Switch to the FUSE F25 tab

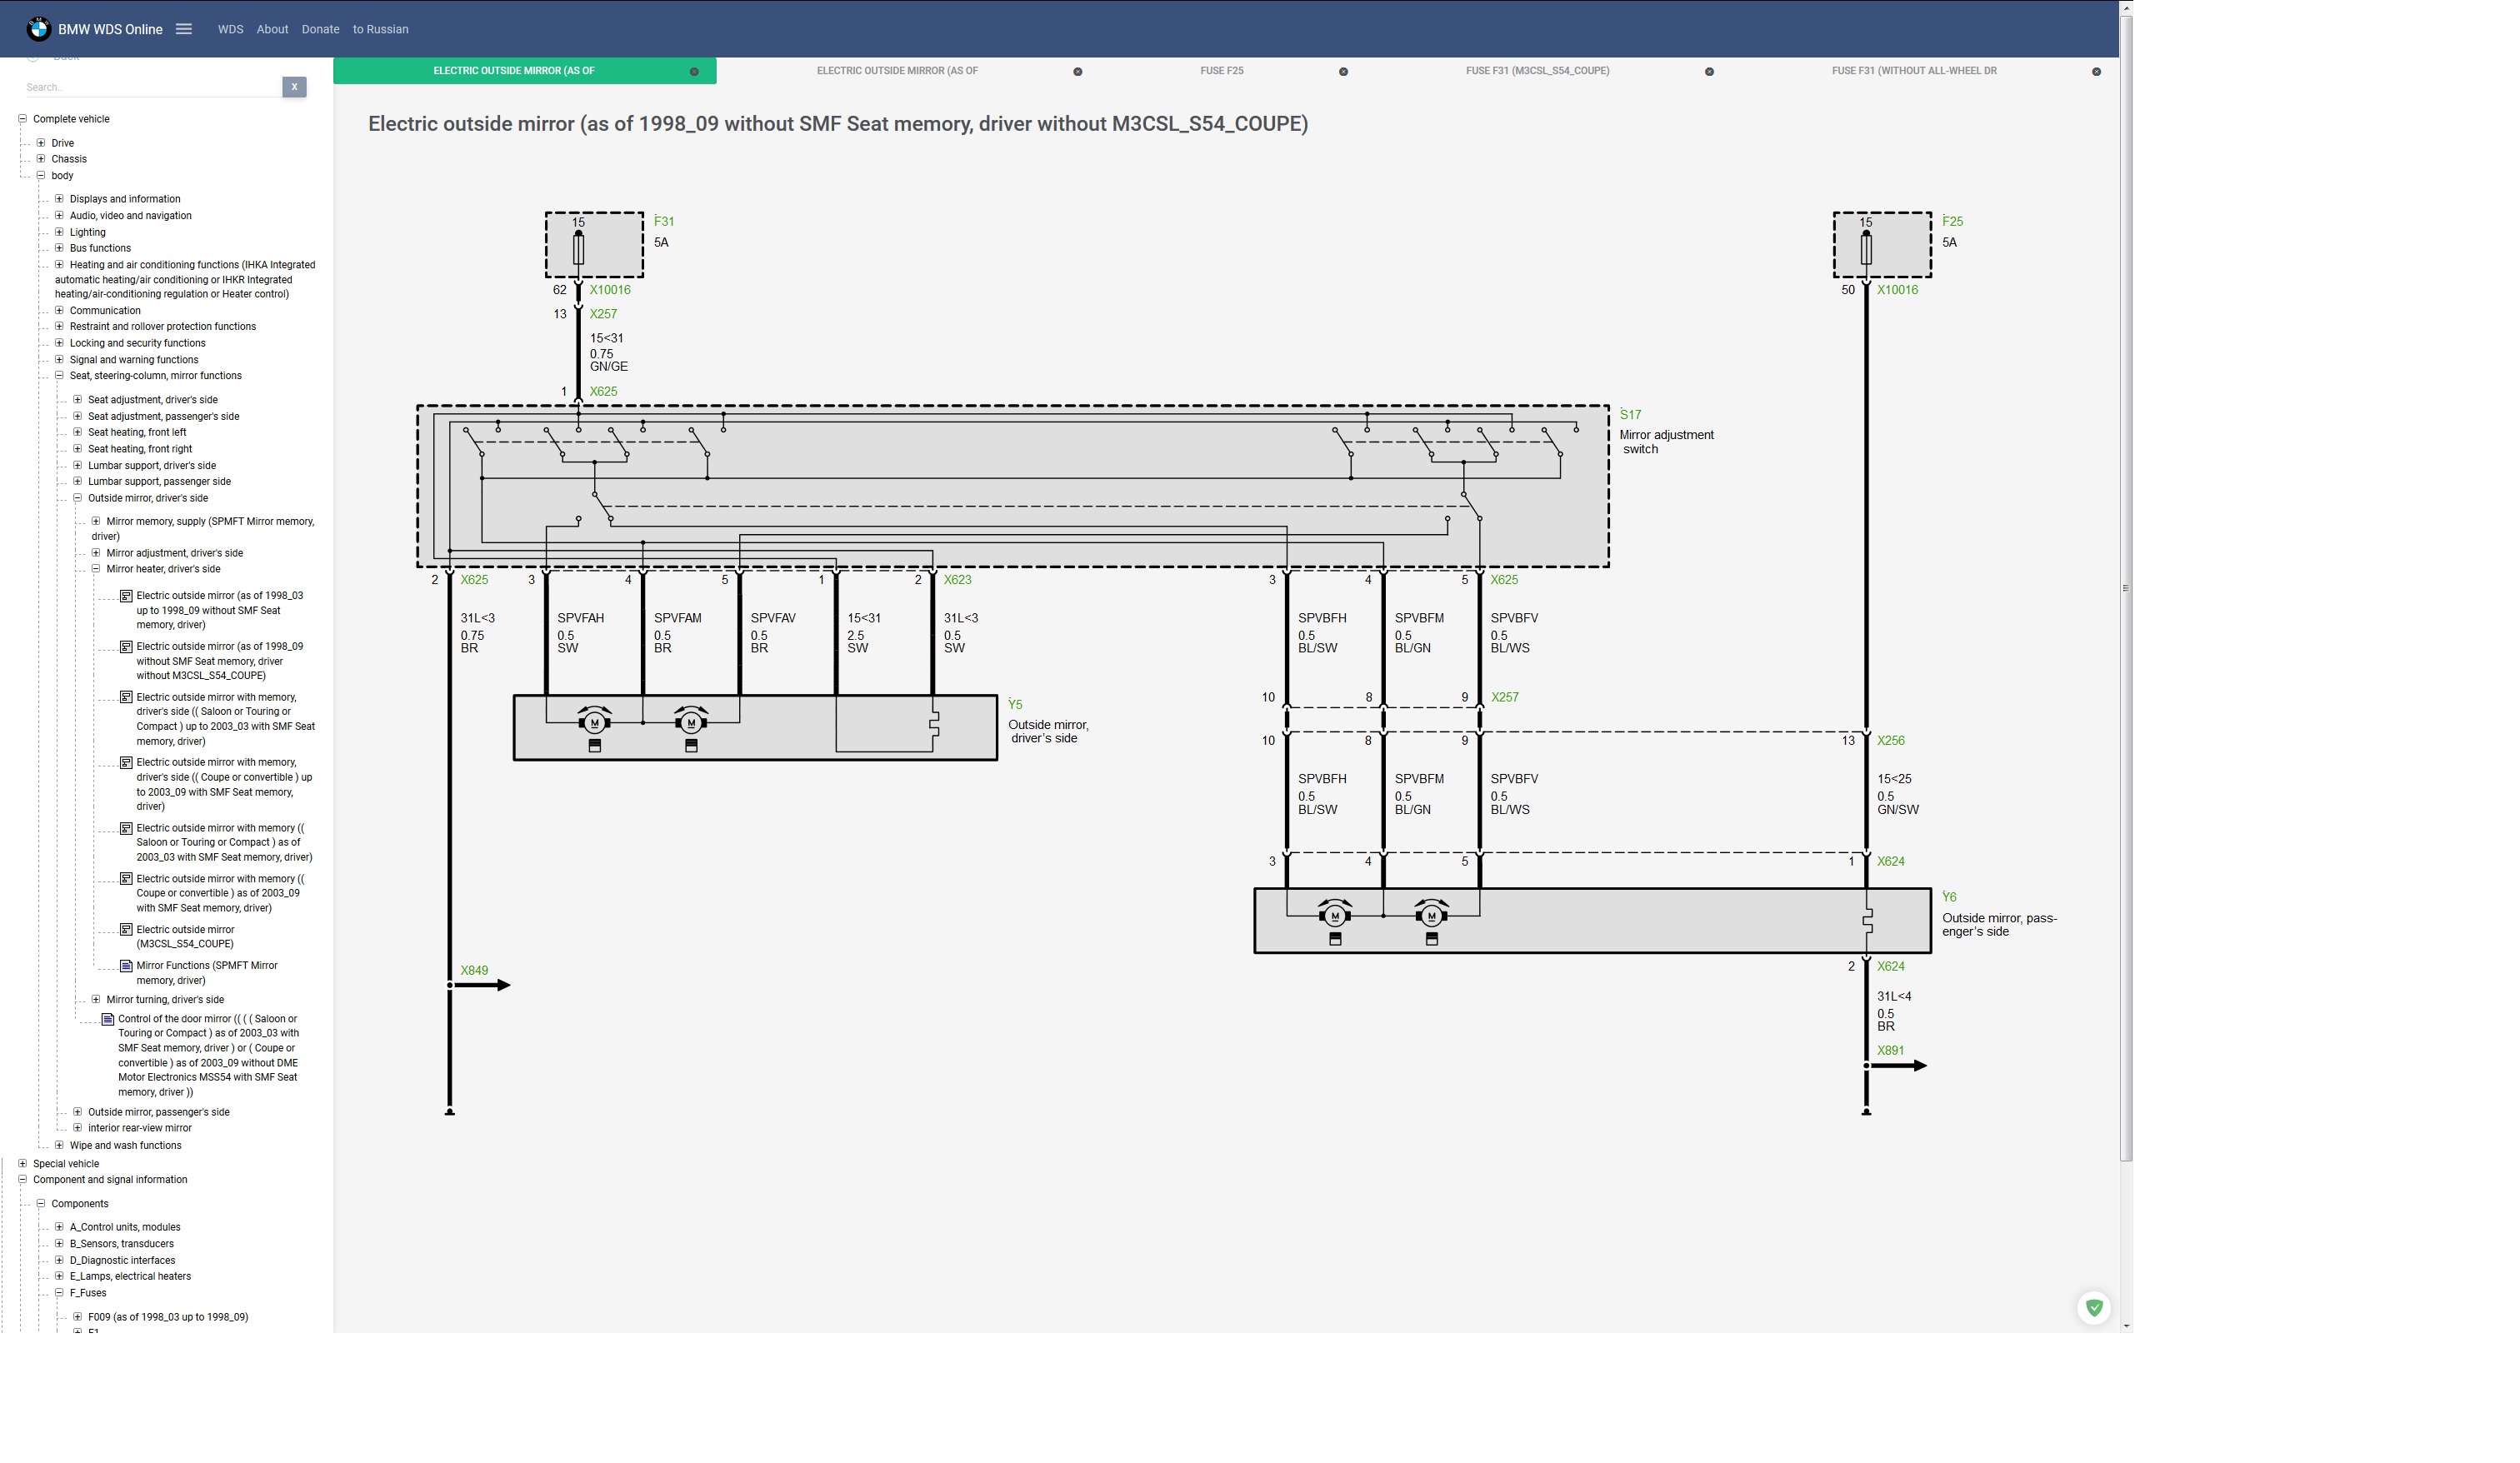point(1221,71)
